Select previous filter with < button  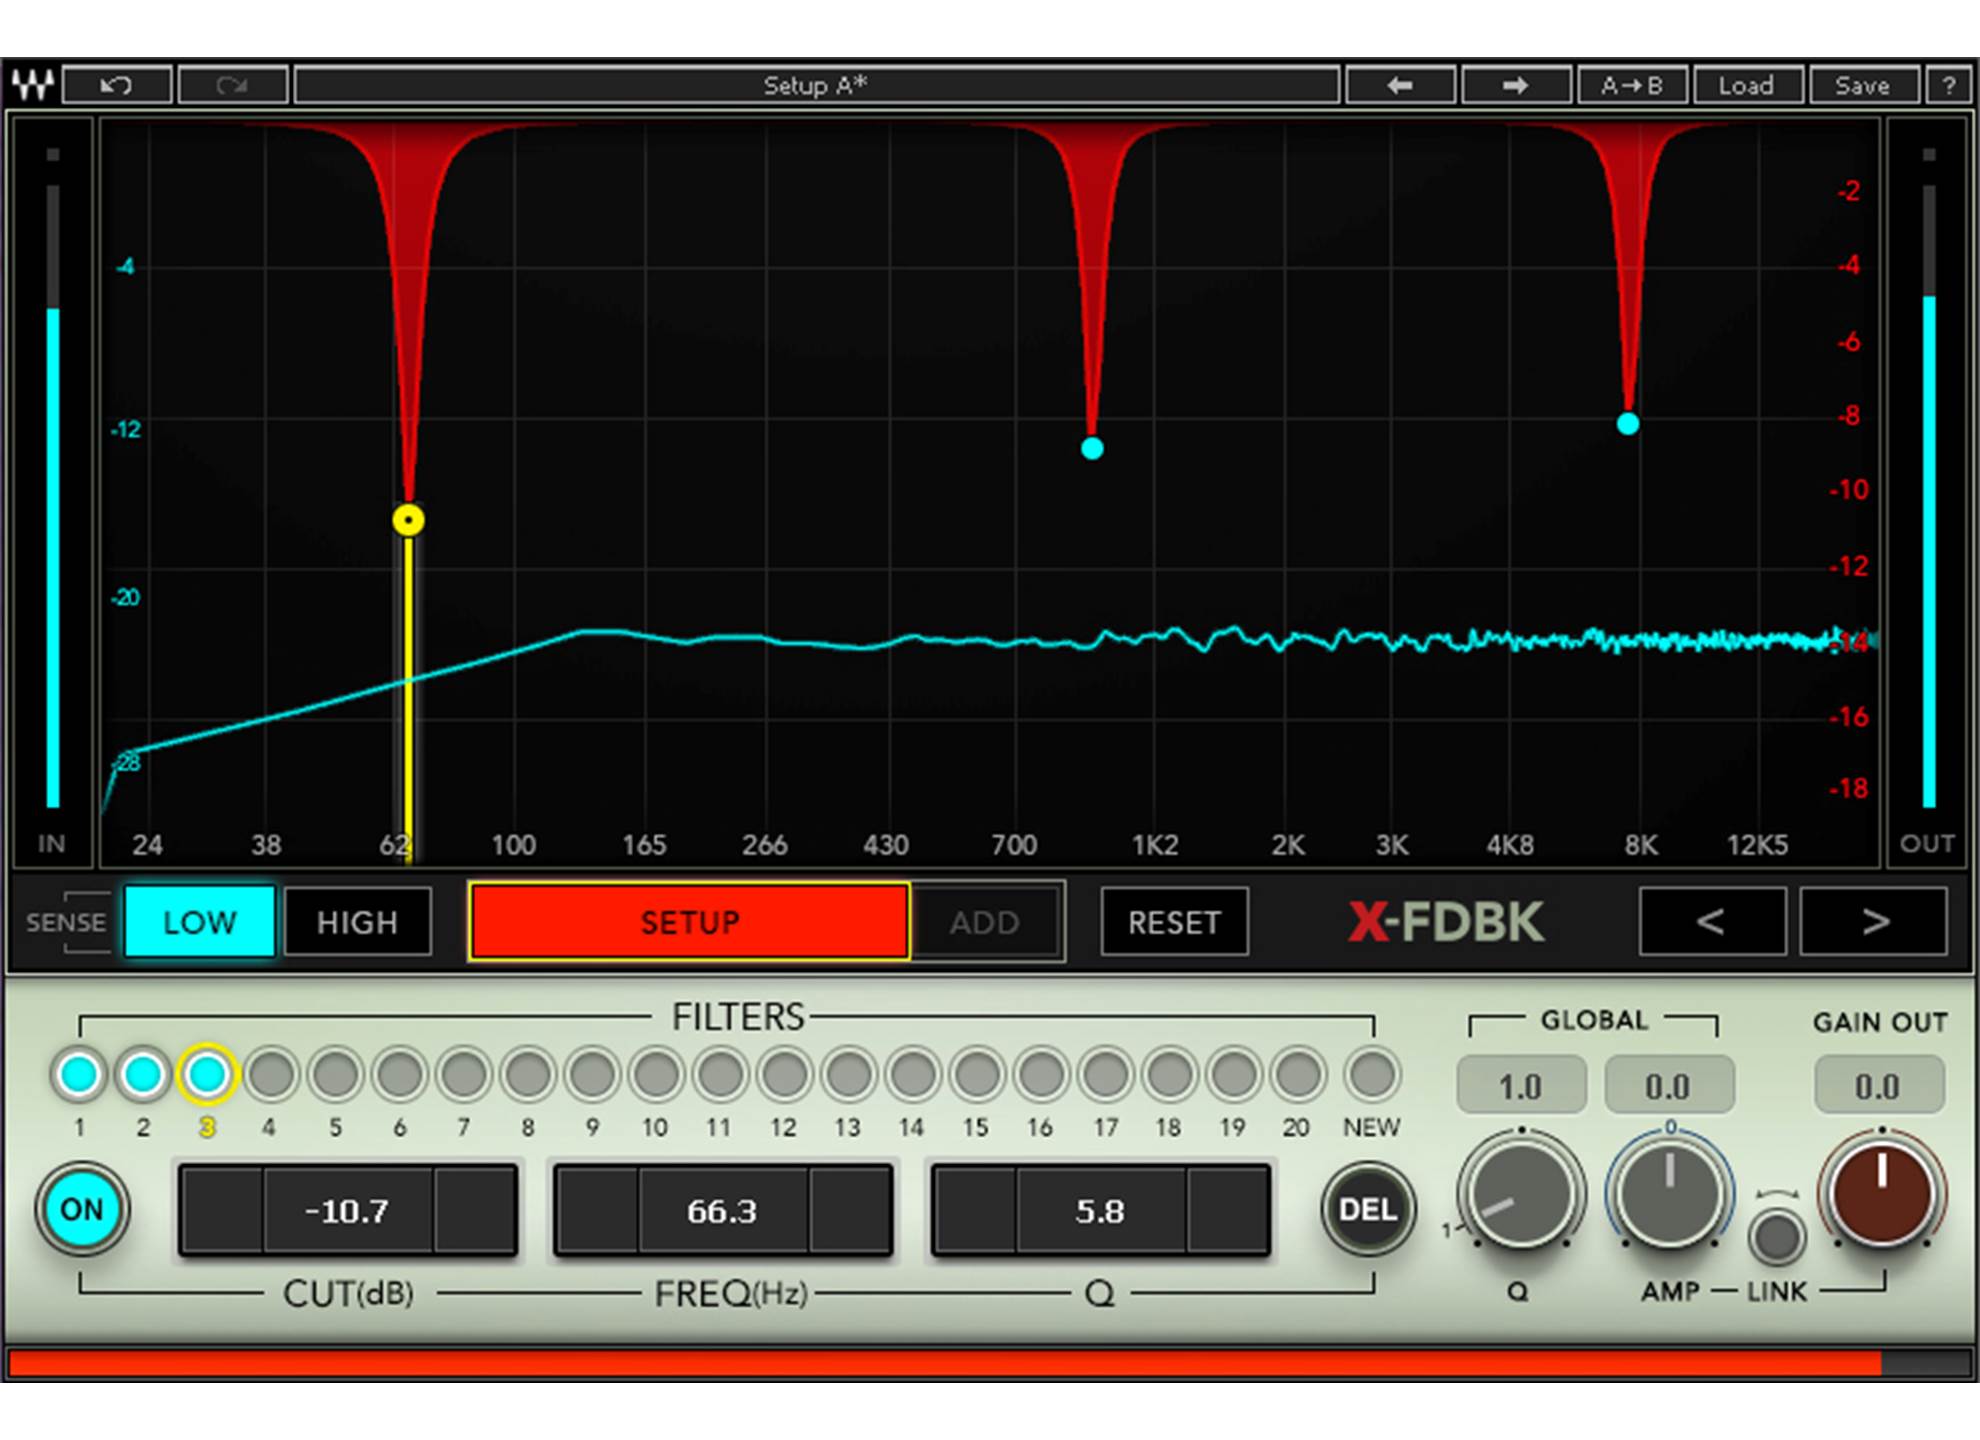coord(1711,921)
